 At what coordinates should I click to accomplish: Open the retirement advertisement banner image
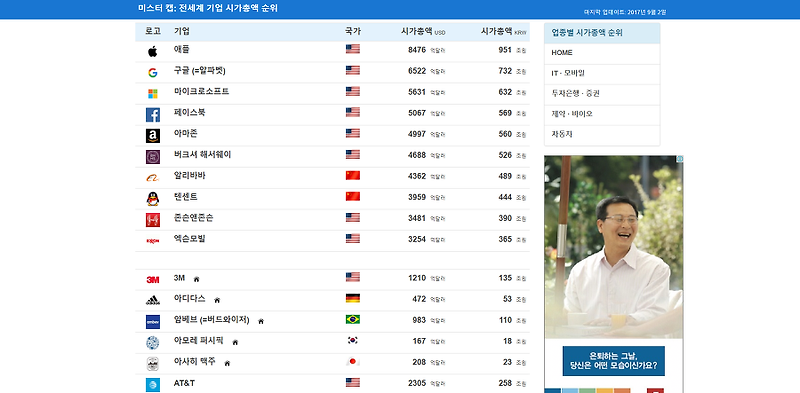(614, 247)
